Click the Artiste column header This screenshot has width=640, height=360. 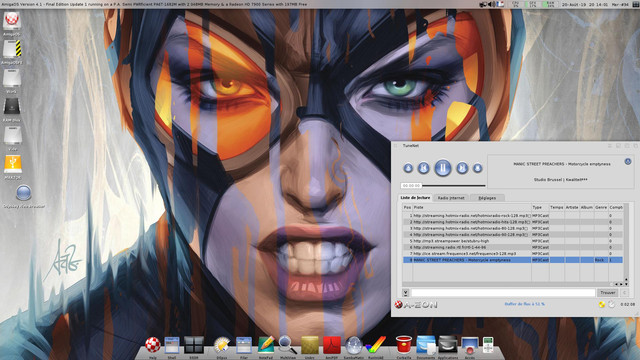tap(572, 207)
